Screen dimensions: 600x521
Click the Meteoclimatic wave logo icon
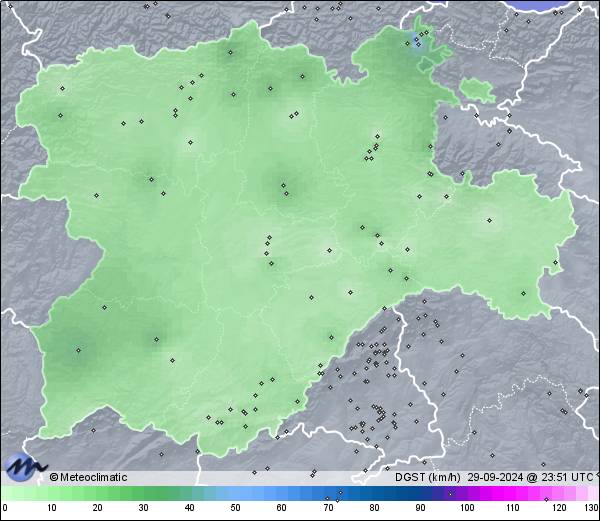tap(24, 467)
